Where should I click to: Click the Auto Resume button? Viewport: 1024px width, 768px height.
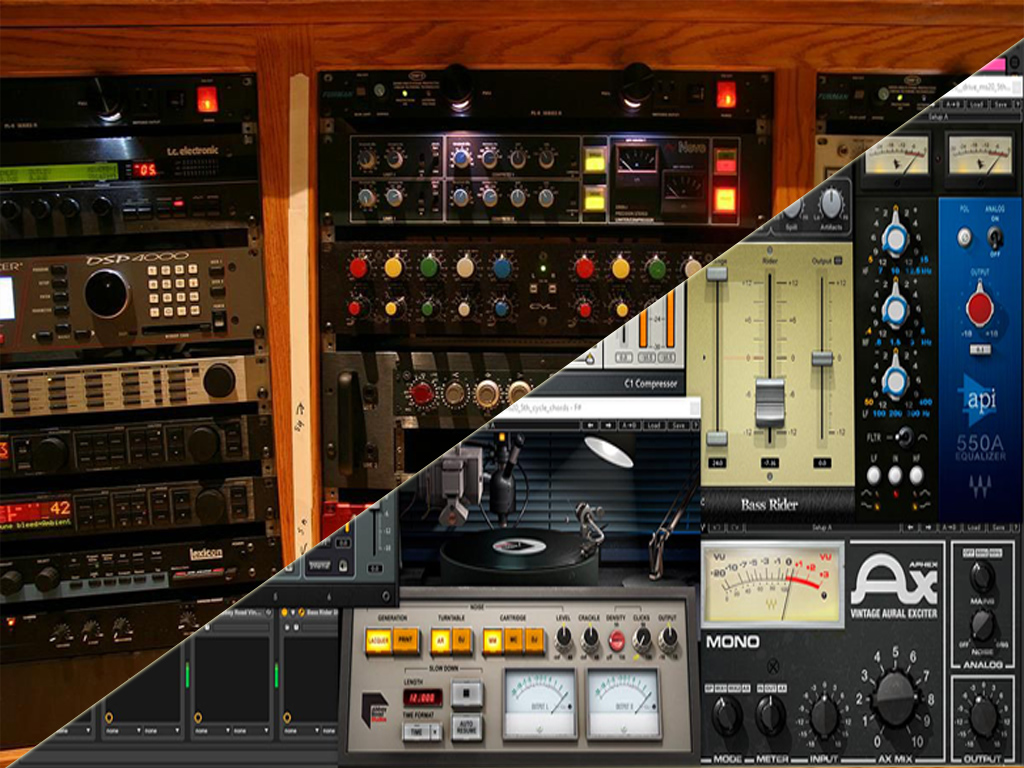tap(466, 726)
